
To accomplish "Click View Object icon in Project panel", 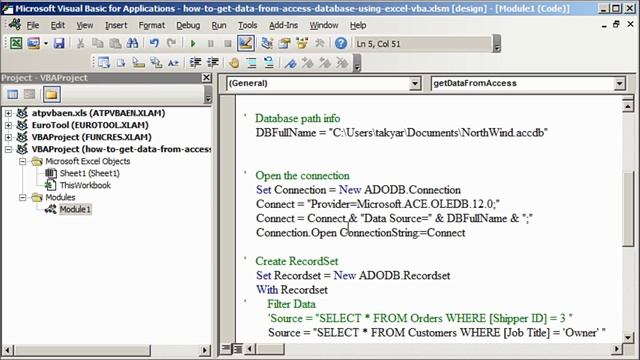I will coord(29,95).
